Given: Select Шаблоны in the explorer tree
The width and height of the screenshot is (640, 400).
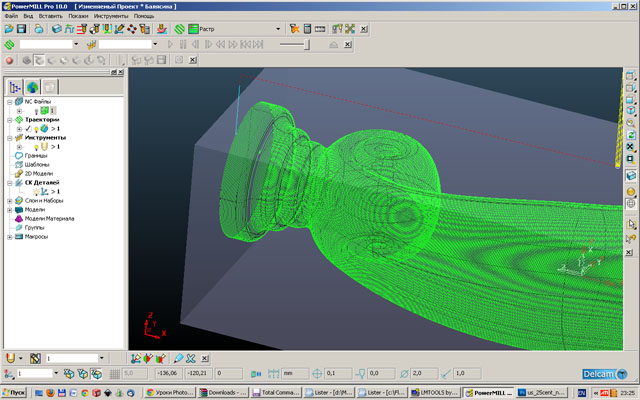Looking at the screenshot, I should pyautogui.click(x=37, y=165).
